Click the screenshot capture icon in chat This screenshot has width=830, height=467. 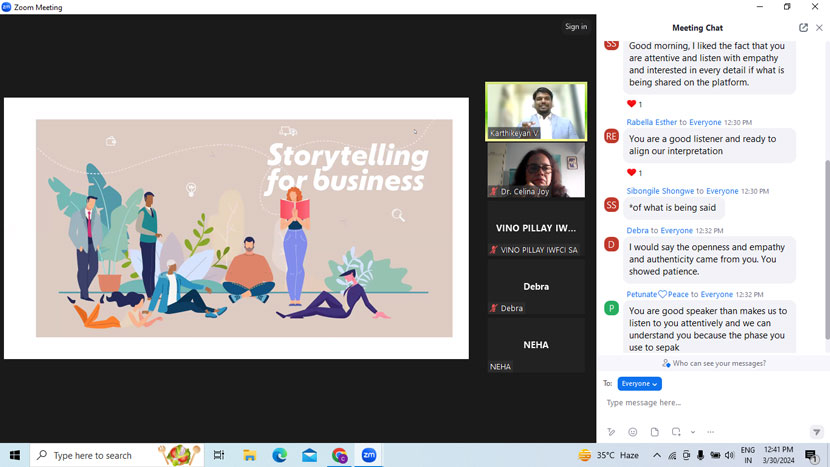(x=676, y=432)
